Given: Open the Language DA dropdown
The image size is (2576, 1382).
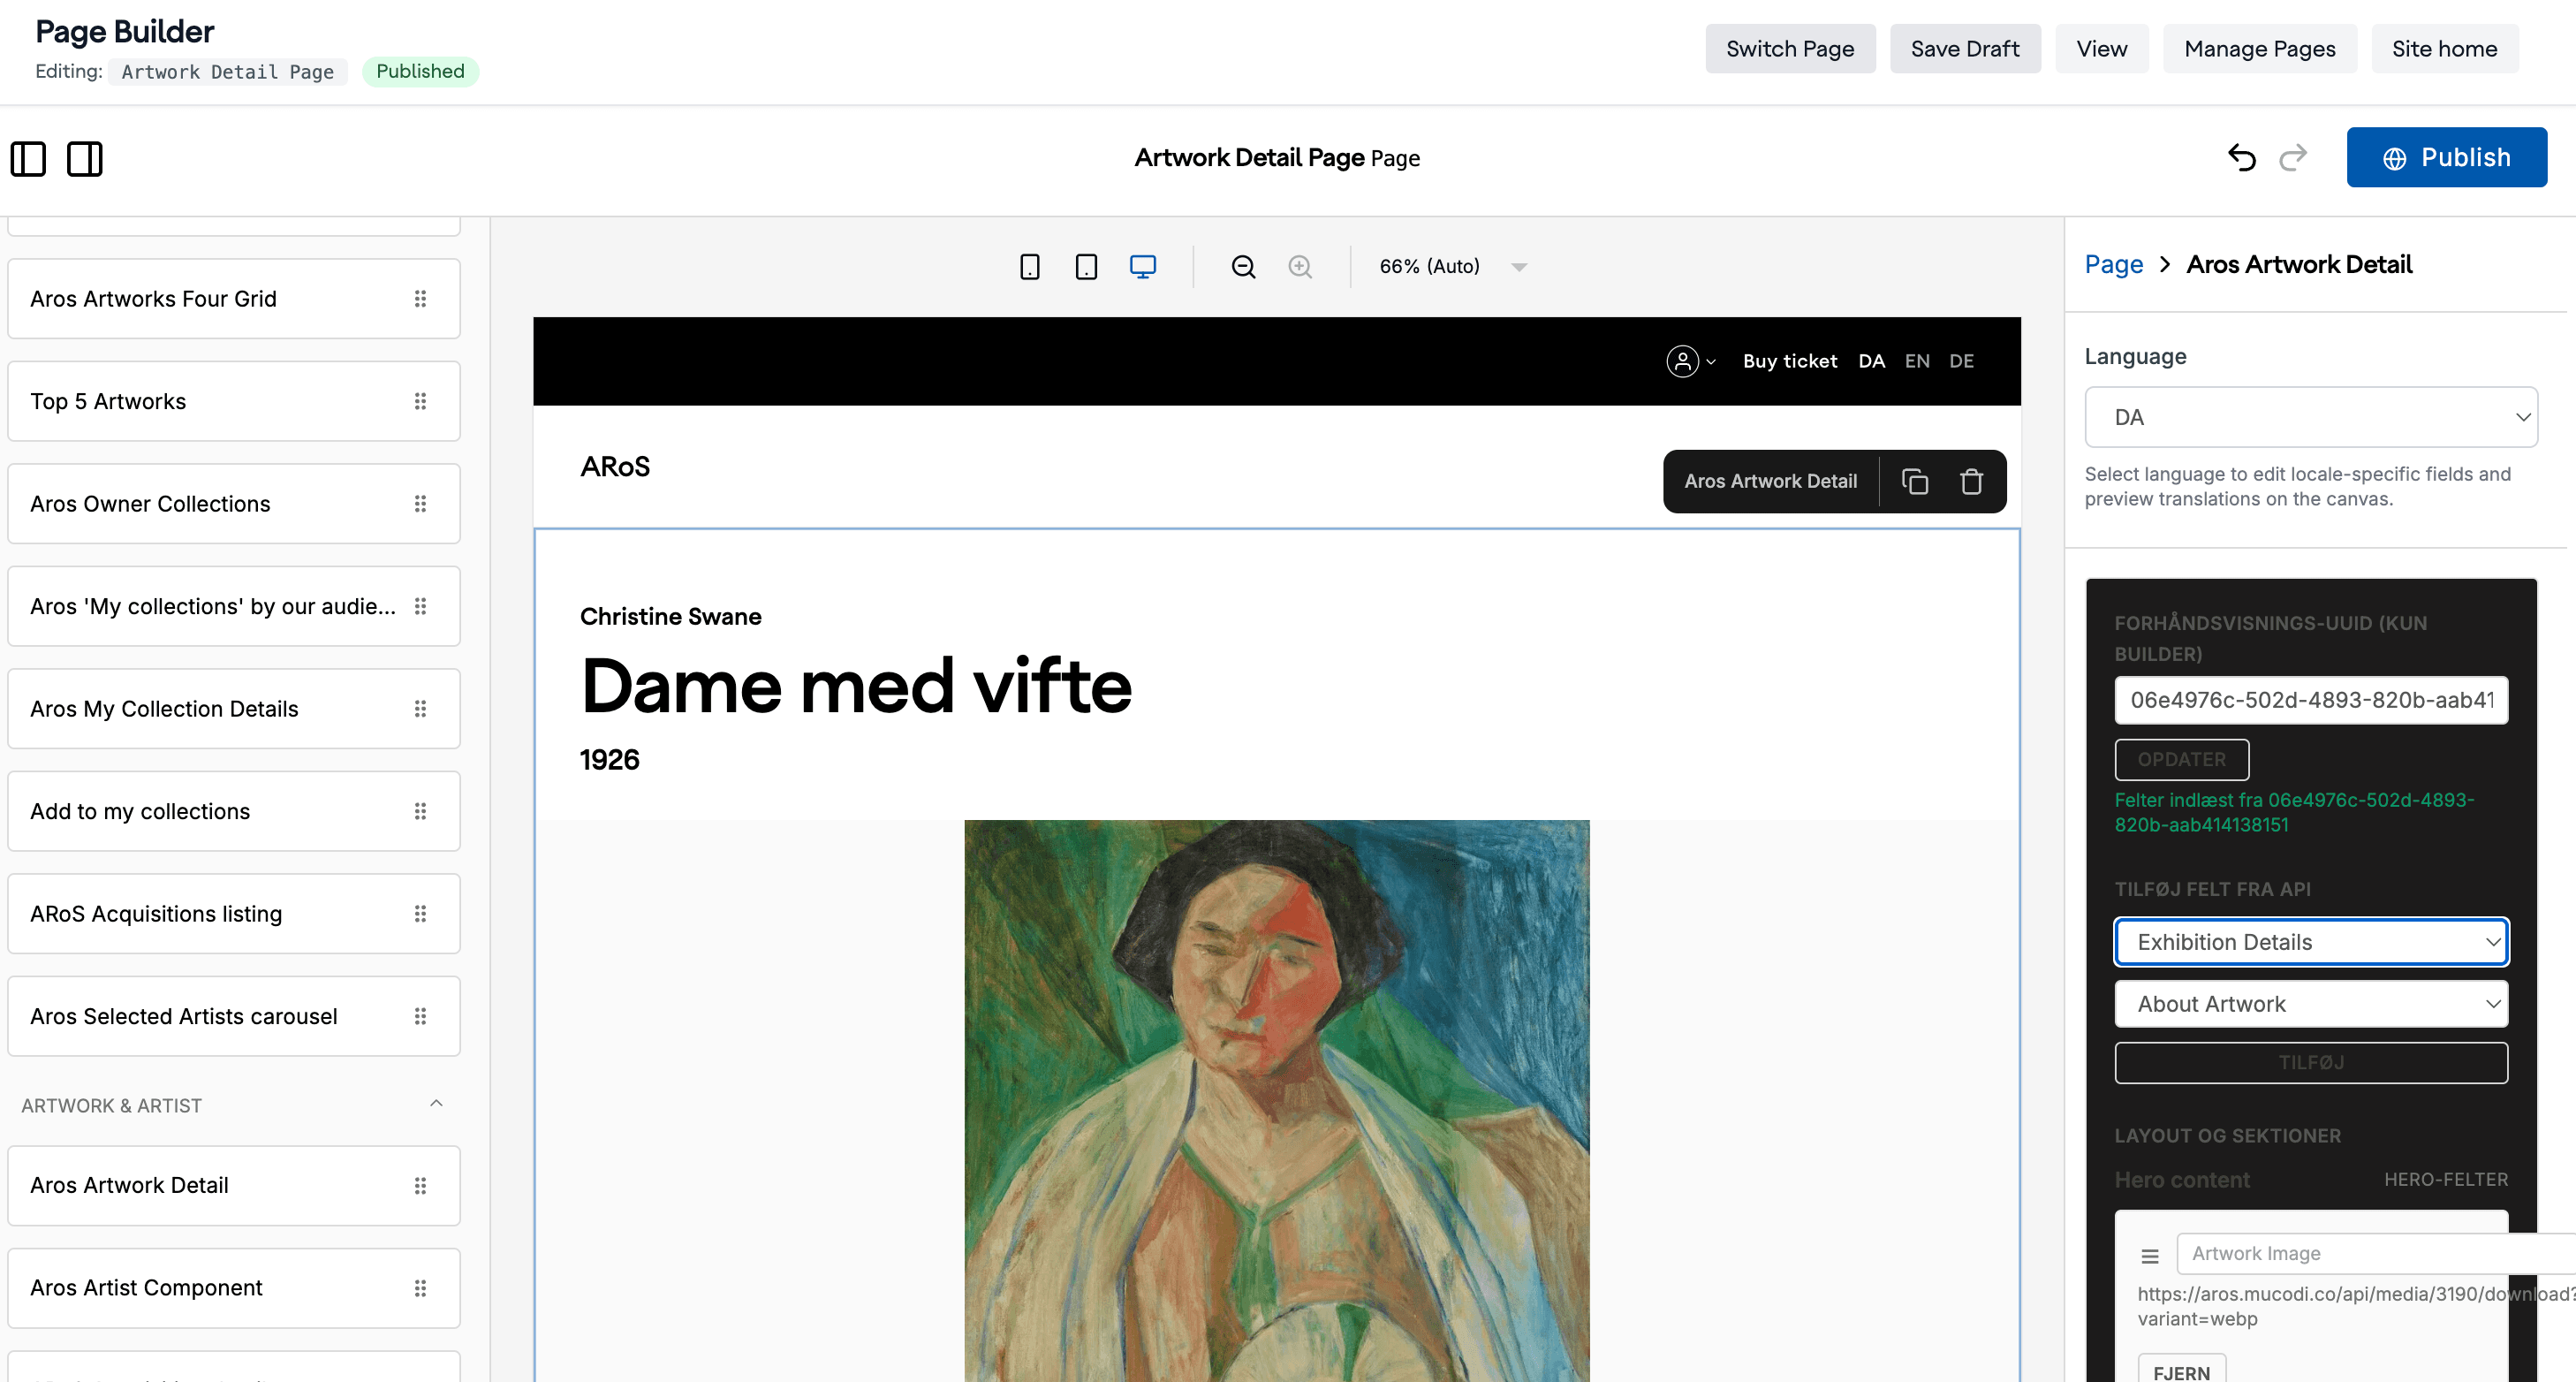Looking at the screenshot, I should click(2310, 417).
